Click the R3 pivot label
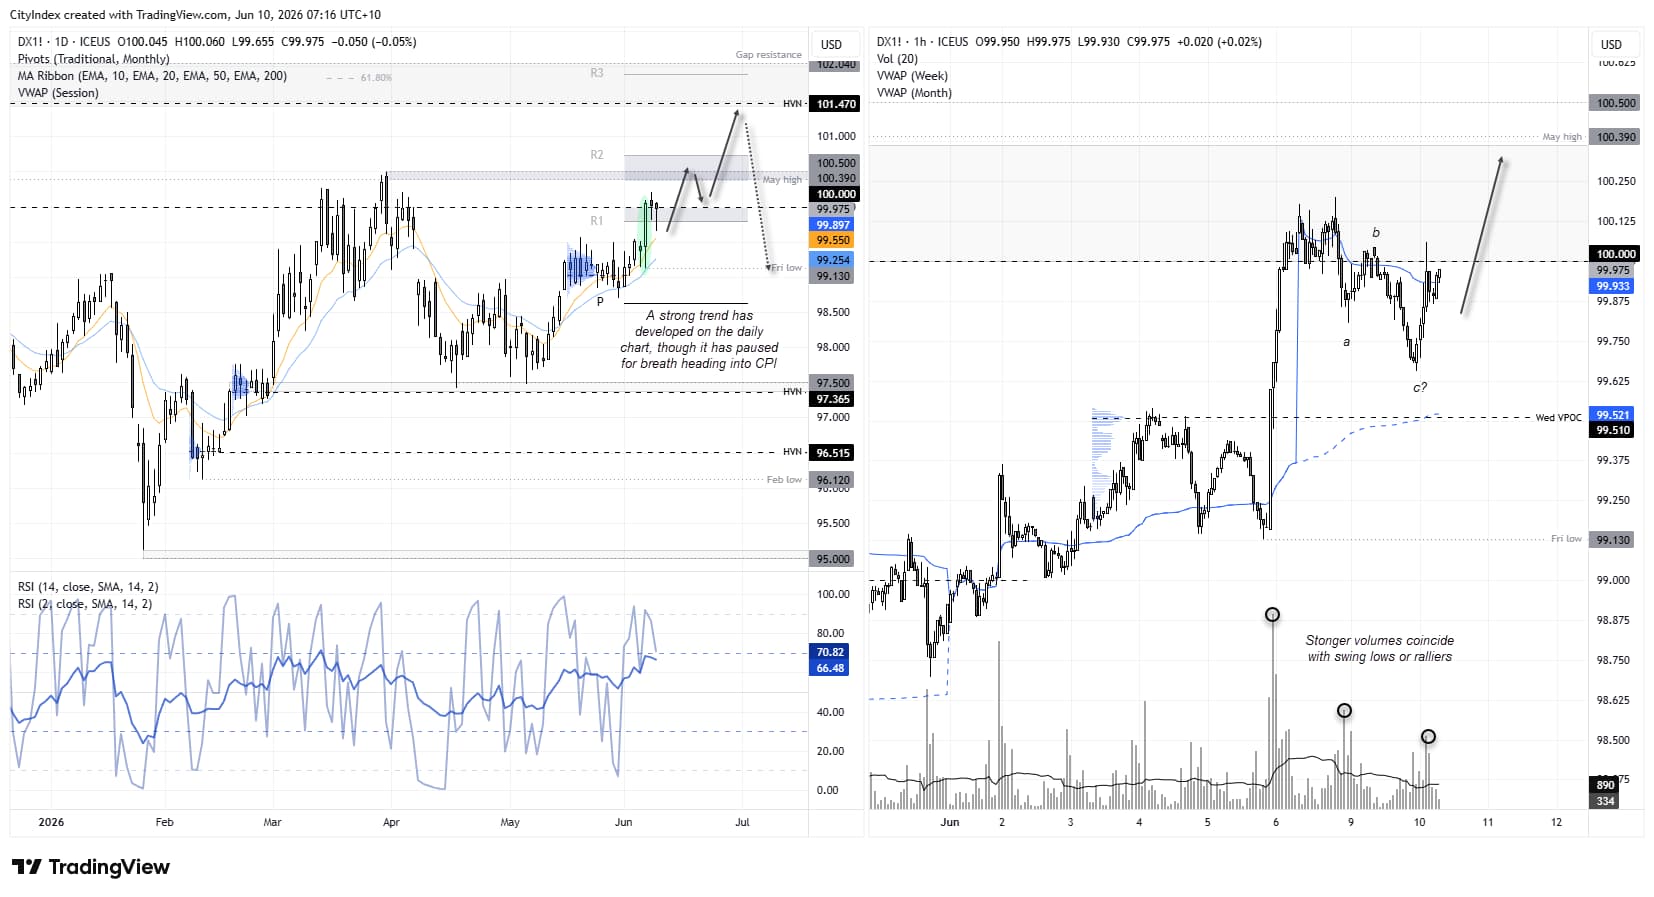The width and height of the screenshot is (1654, 897). coord(597,73)
